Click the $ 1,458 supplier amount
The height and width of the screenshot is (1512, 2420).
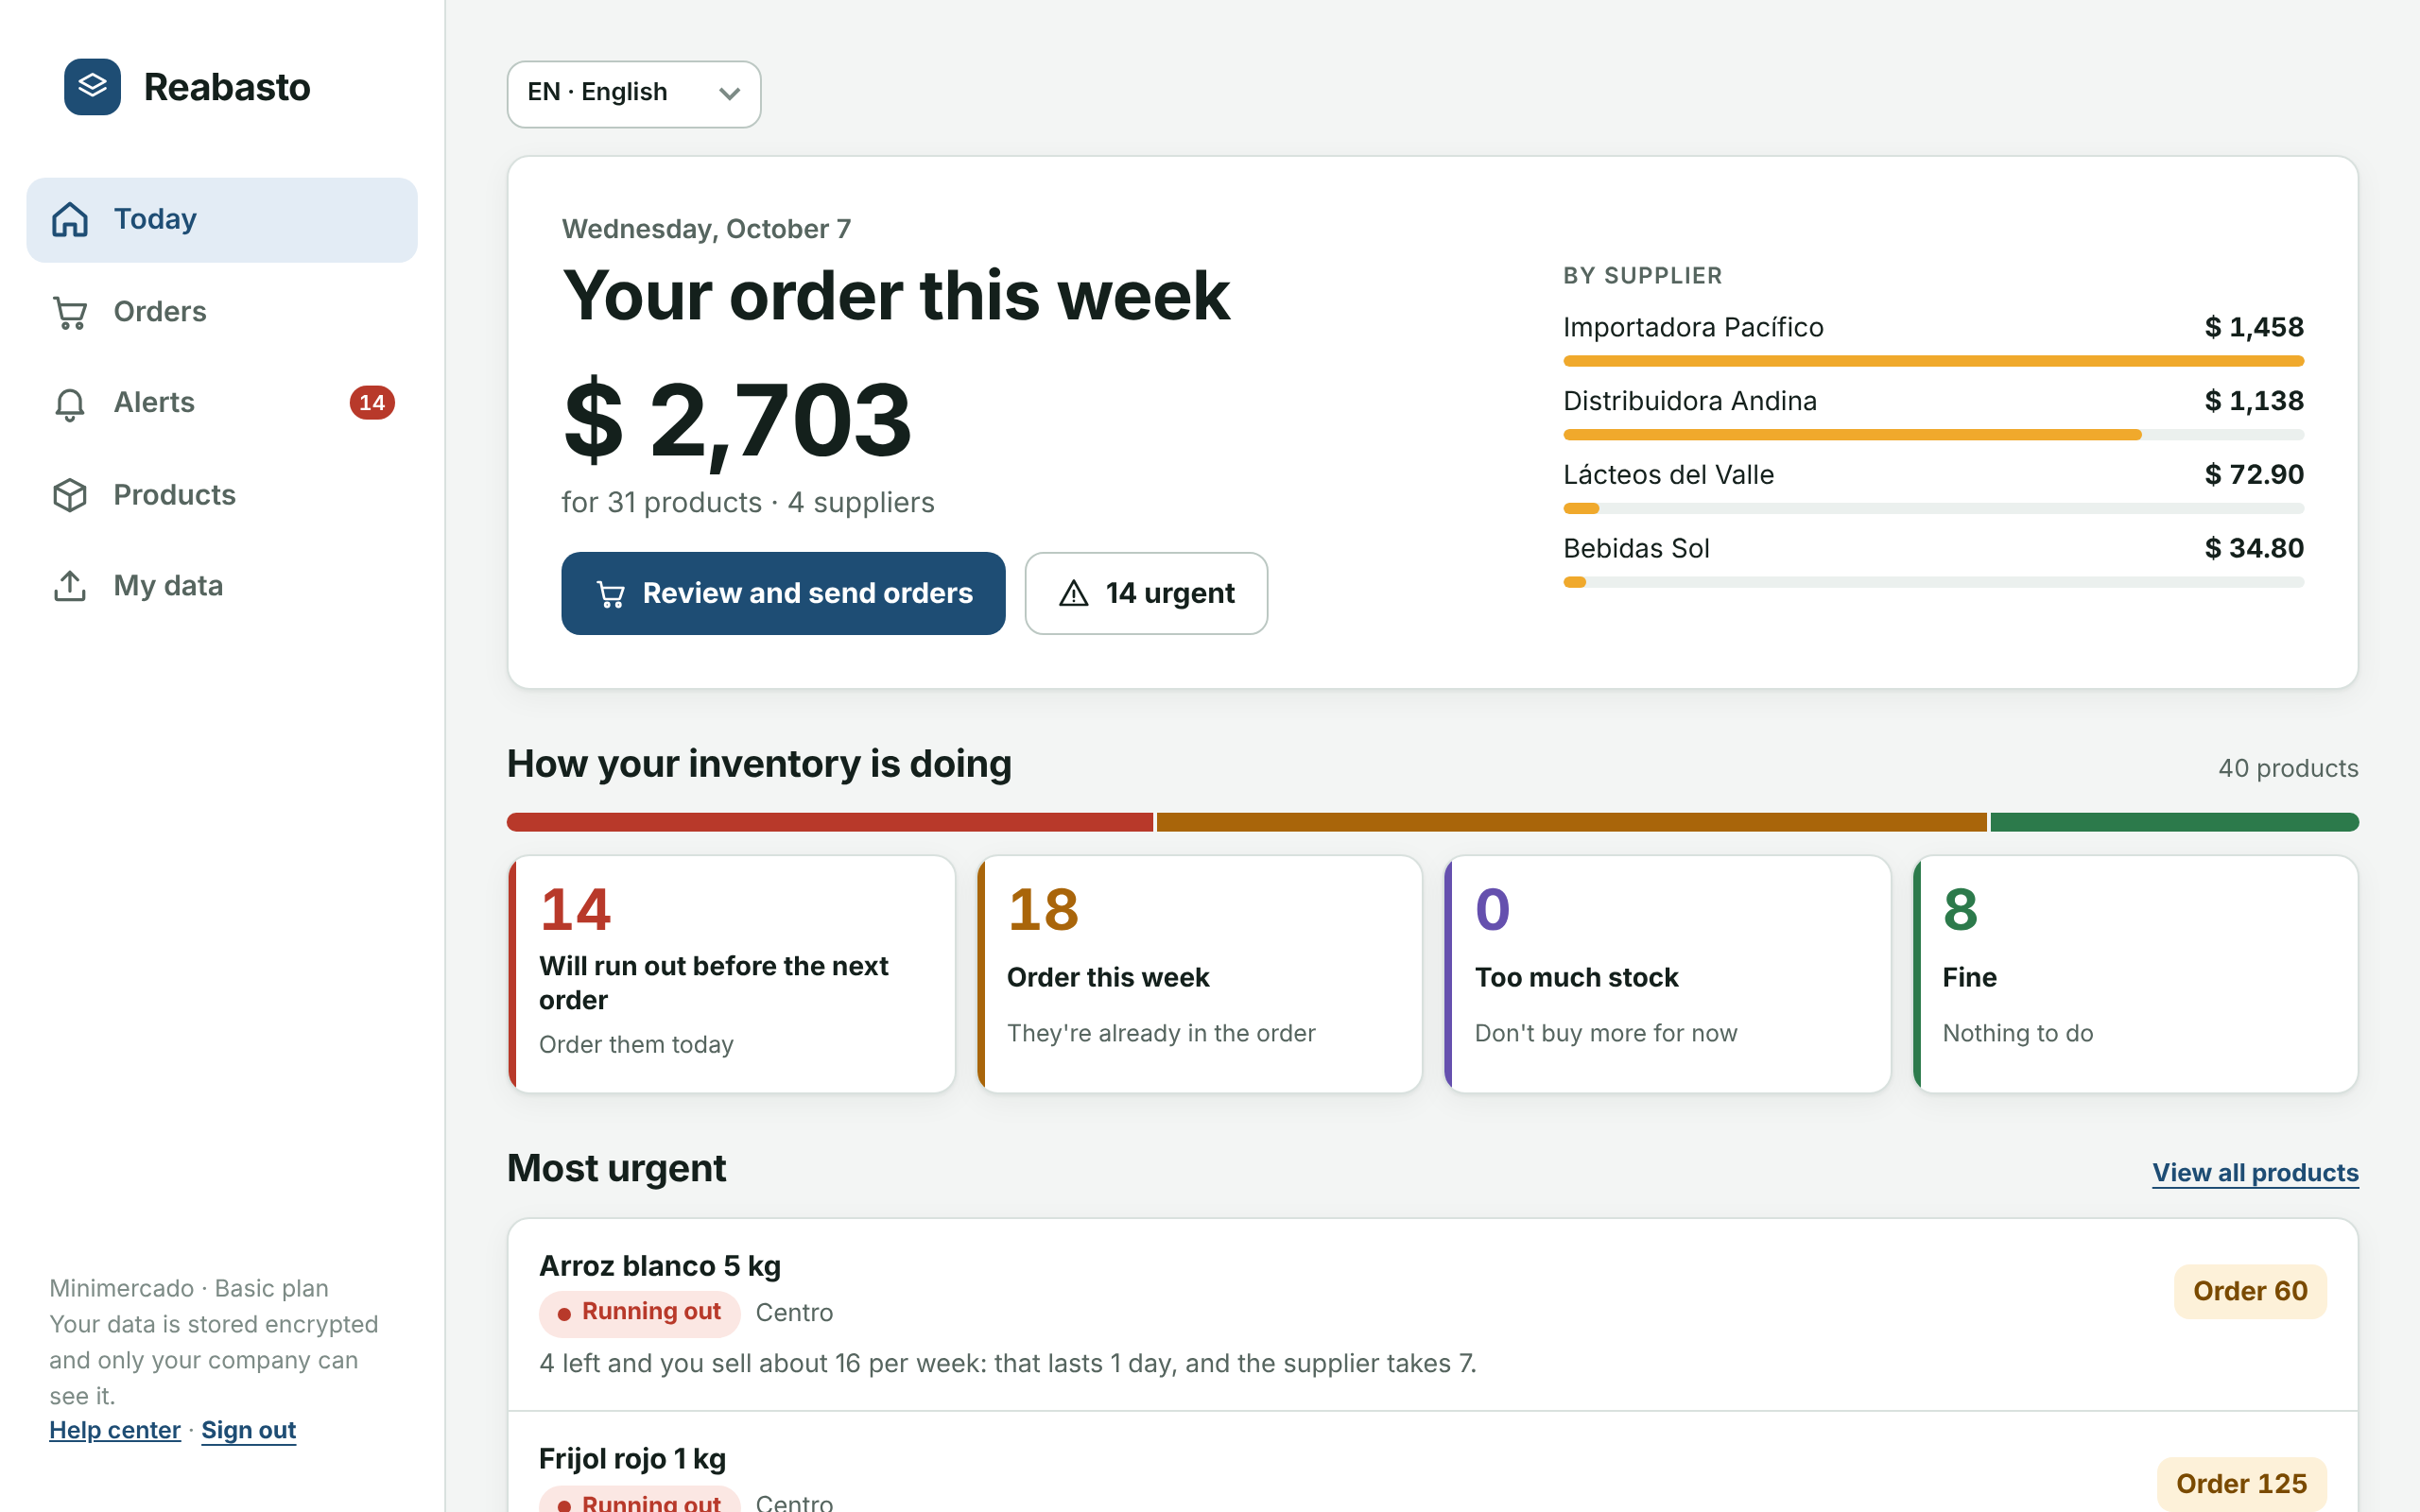(2254, 328)
